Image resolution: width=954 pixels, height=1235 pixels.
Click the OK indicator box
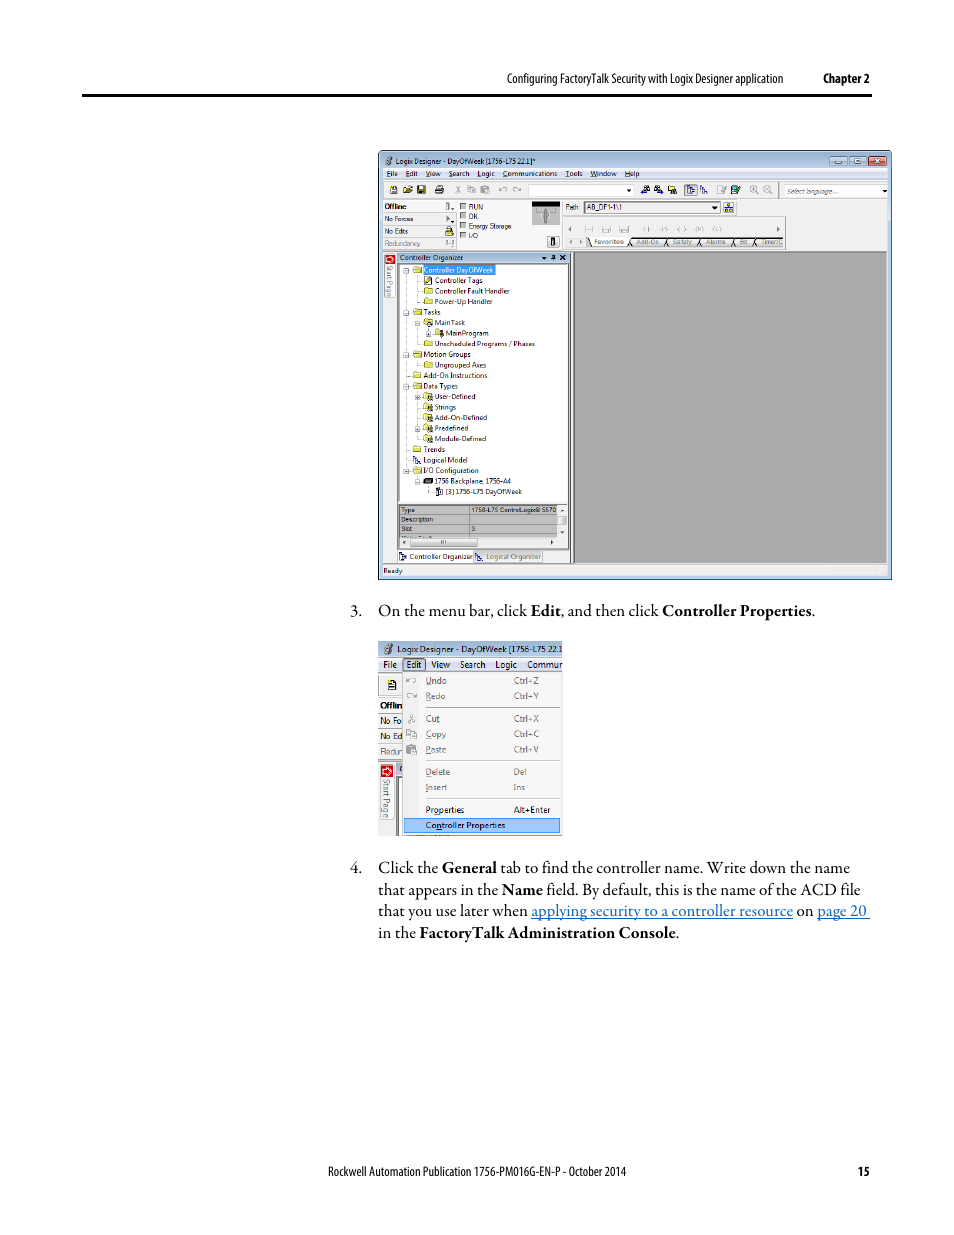(x=463, y=216)
